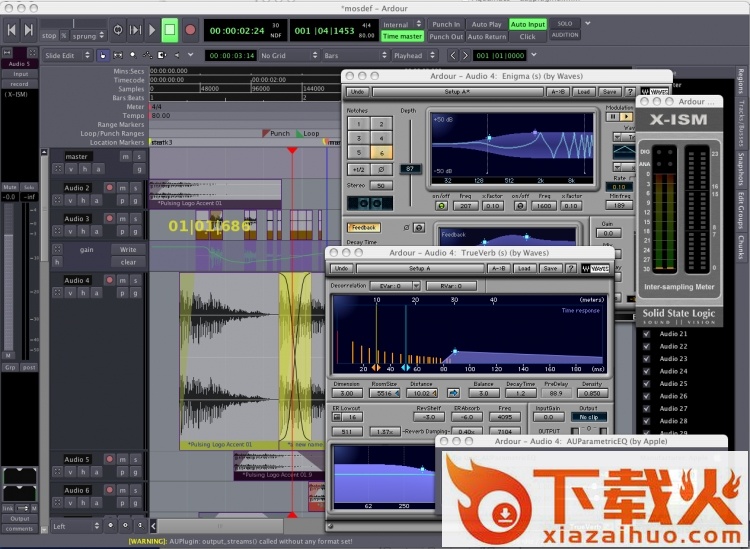Click Save in the Enigma window
This screenshot has height=549, width=750.
pyautogui.click(x=609, y=91)
